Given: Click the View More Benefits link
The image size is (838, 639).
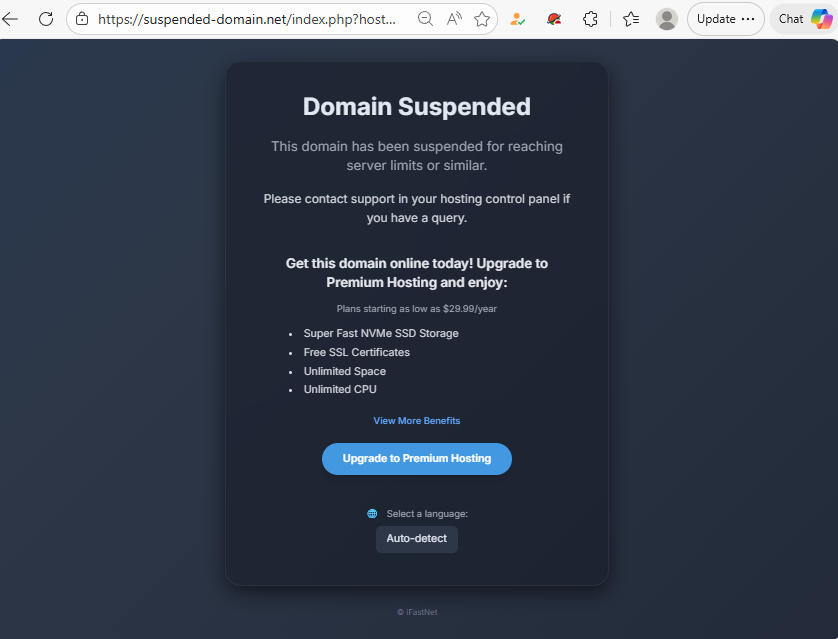Looking at the screenshot, I should pyautogui.click(x=417, y=421).
